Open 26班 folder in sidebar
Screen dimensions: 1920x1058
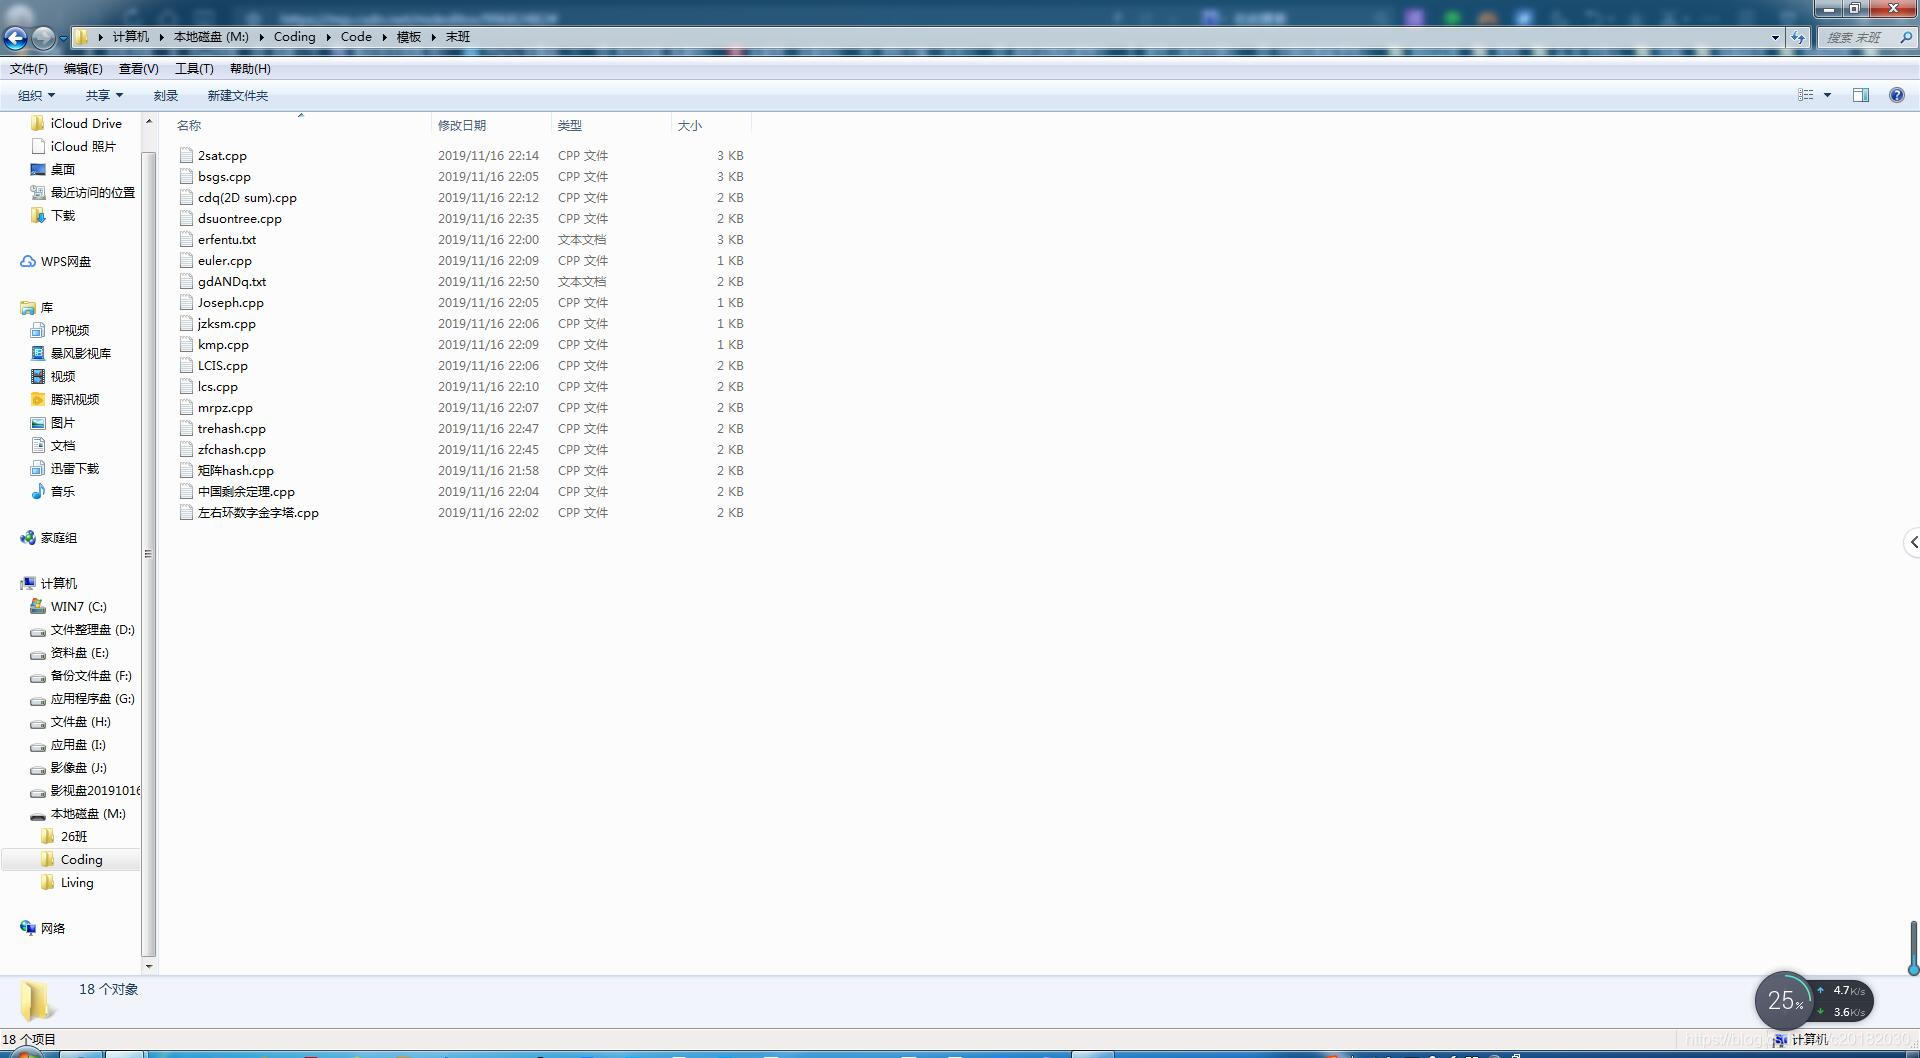click(73, 836)
